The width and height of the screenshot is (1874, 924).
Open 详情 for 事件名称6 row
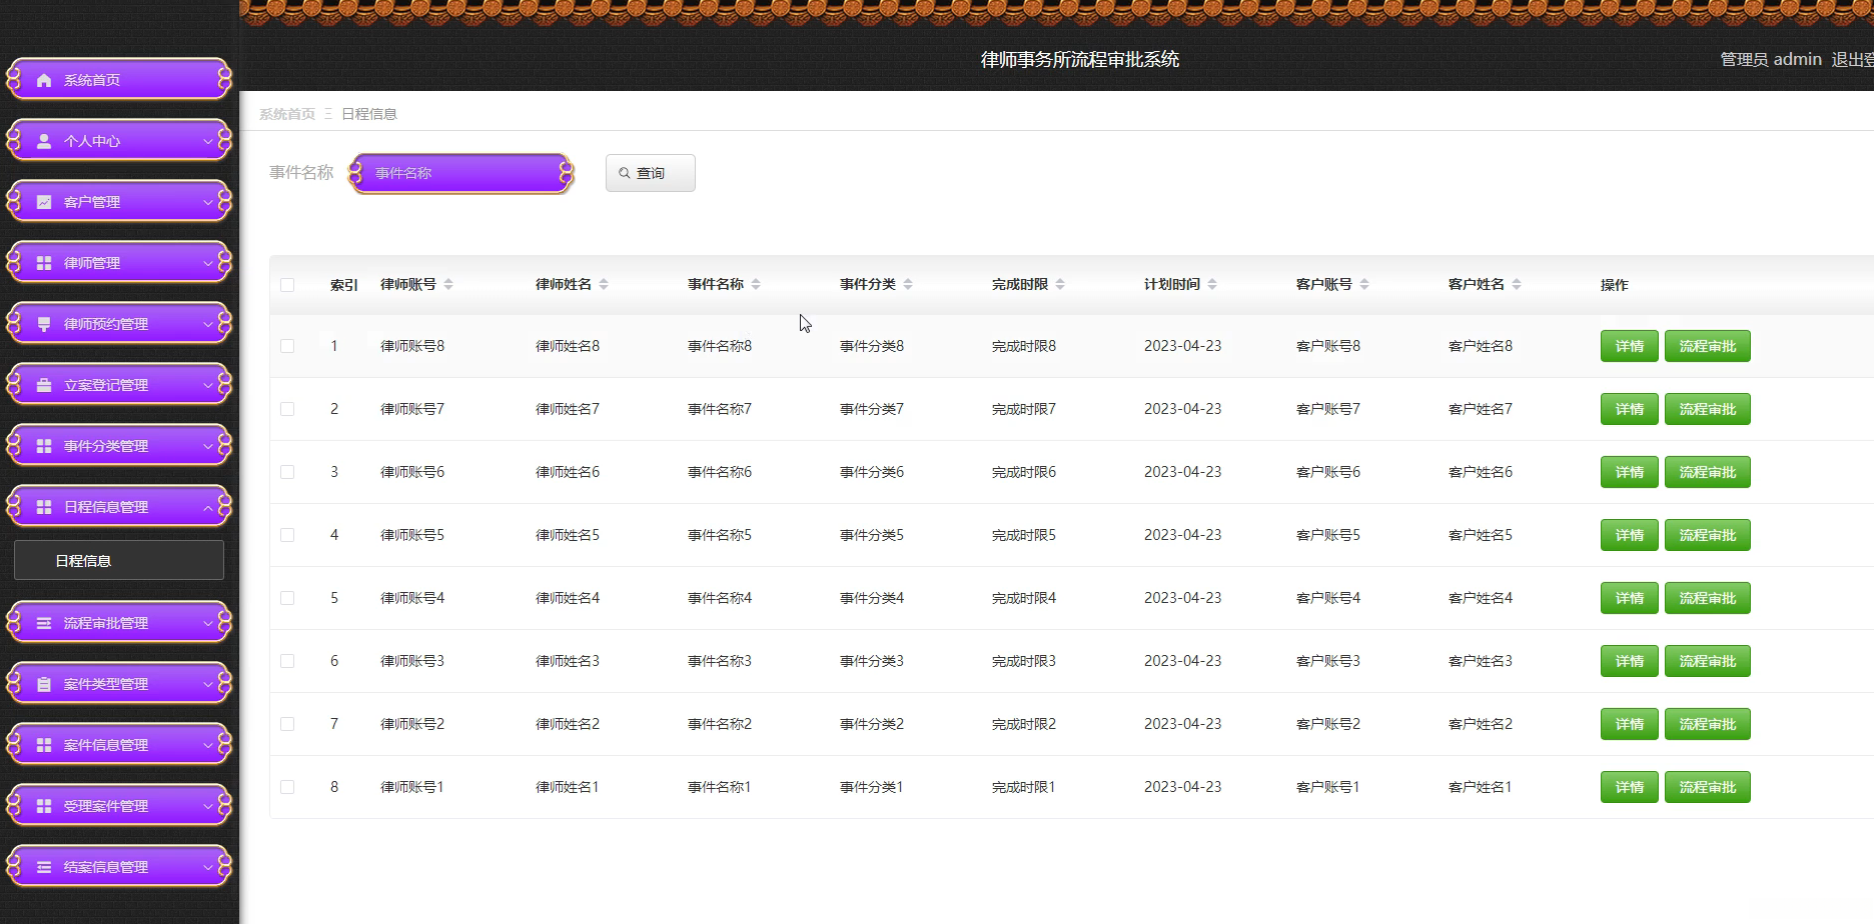coord(1629,472)
